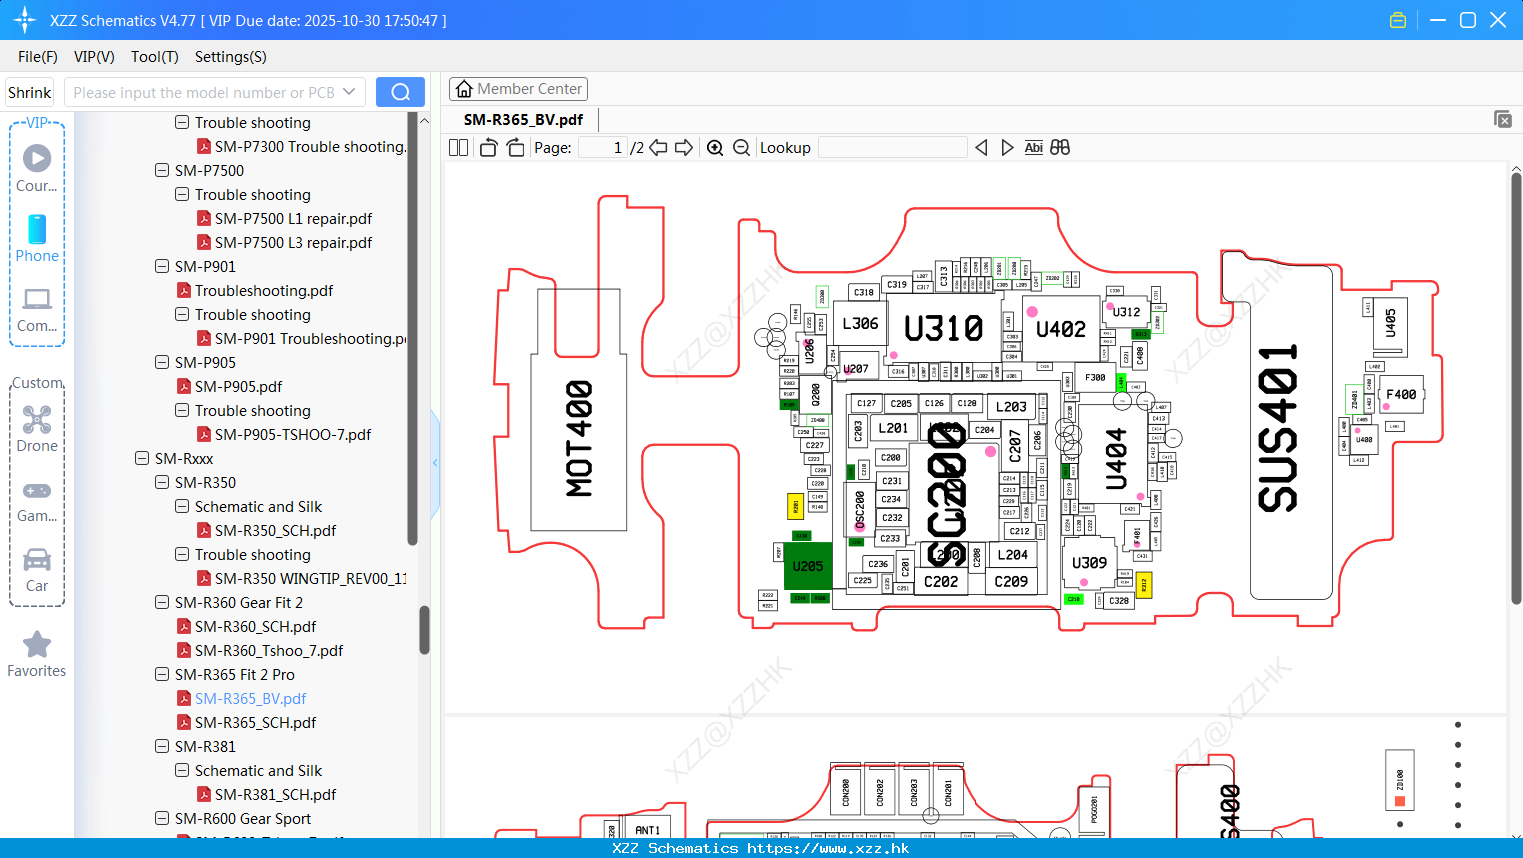
Task: Click the SUS401 component on the board
Action: (1278, 428)
